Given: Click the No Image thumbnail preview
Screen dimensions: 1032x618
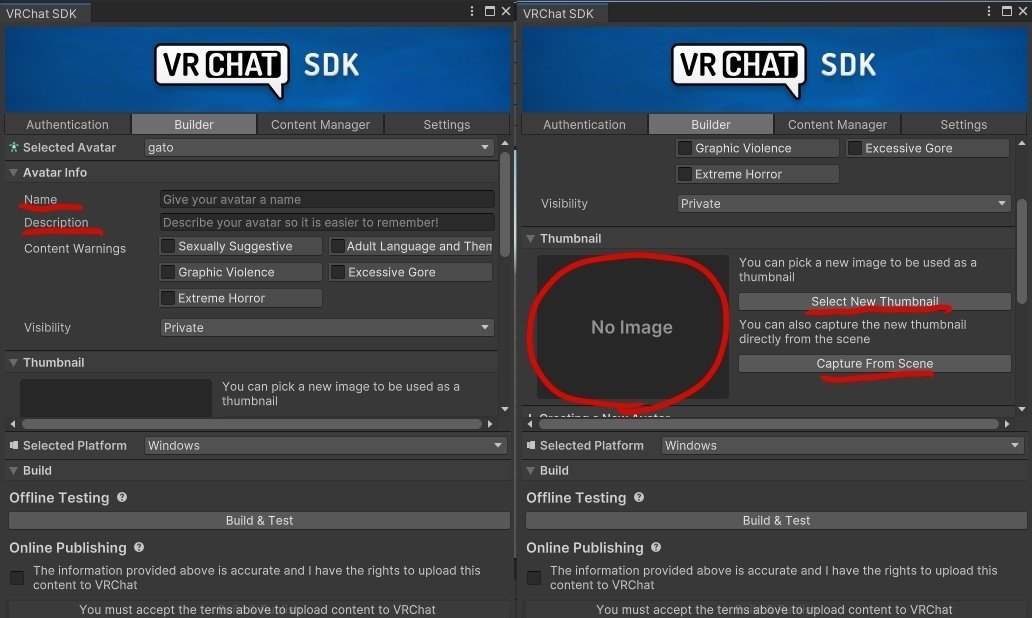Looking at the screenshot, I should pyautogui.click(x=632, y=327).
